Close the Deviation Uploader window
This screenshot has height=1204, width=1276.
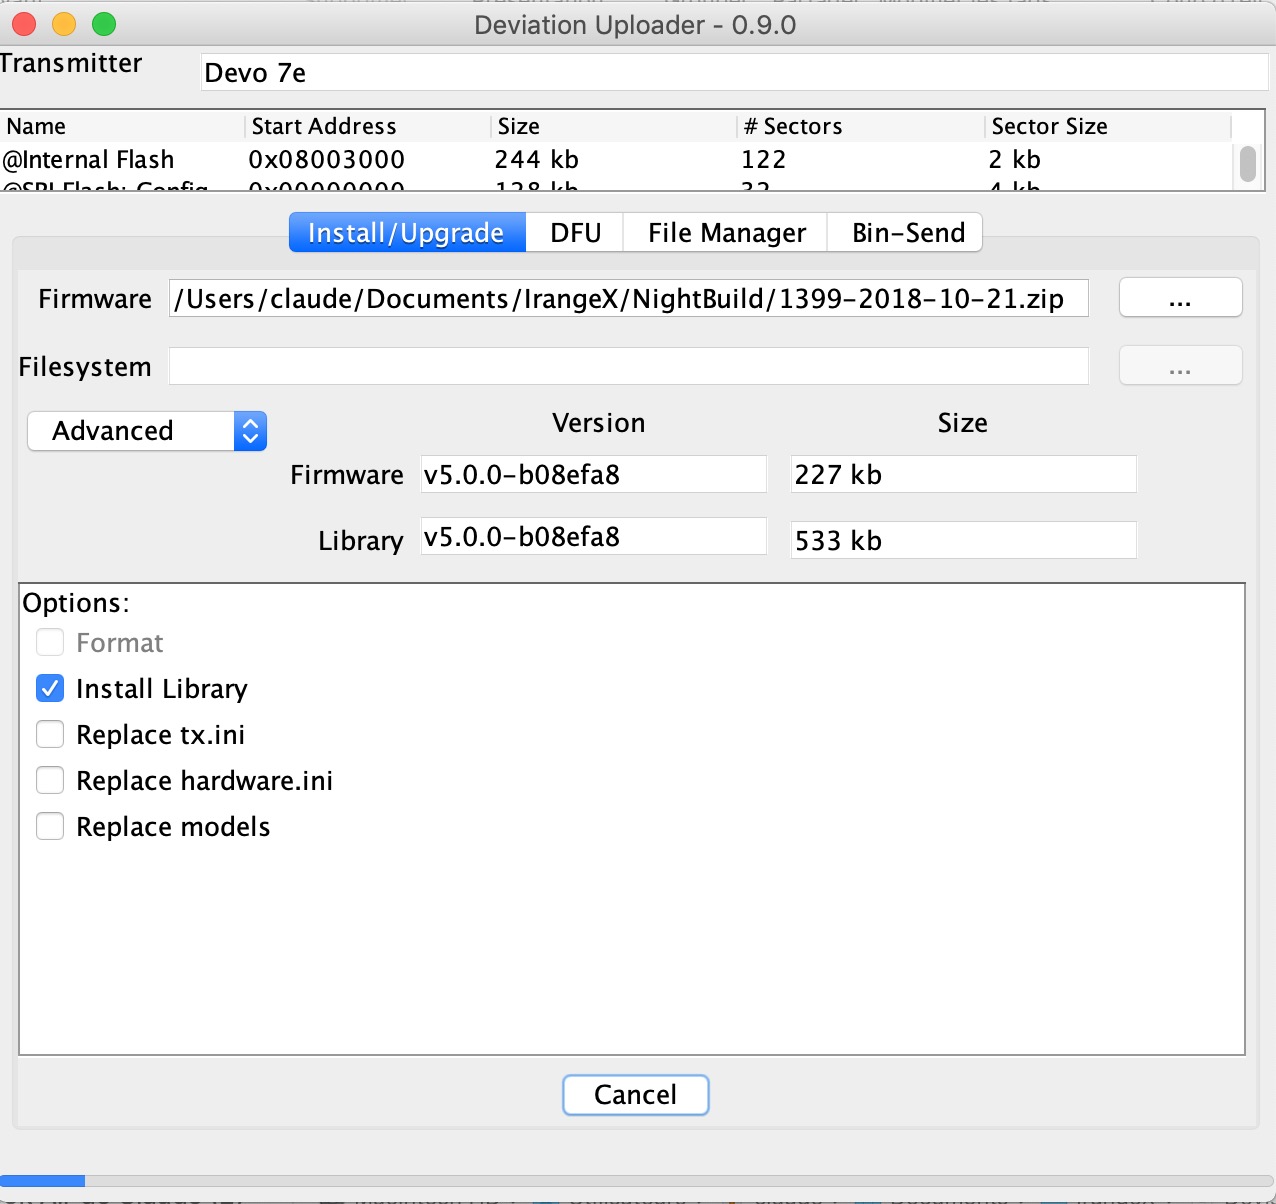(x=24, y=24)
